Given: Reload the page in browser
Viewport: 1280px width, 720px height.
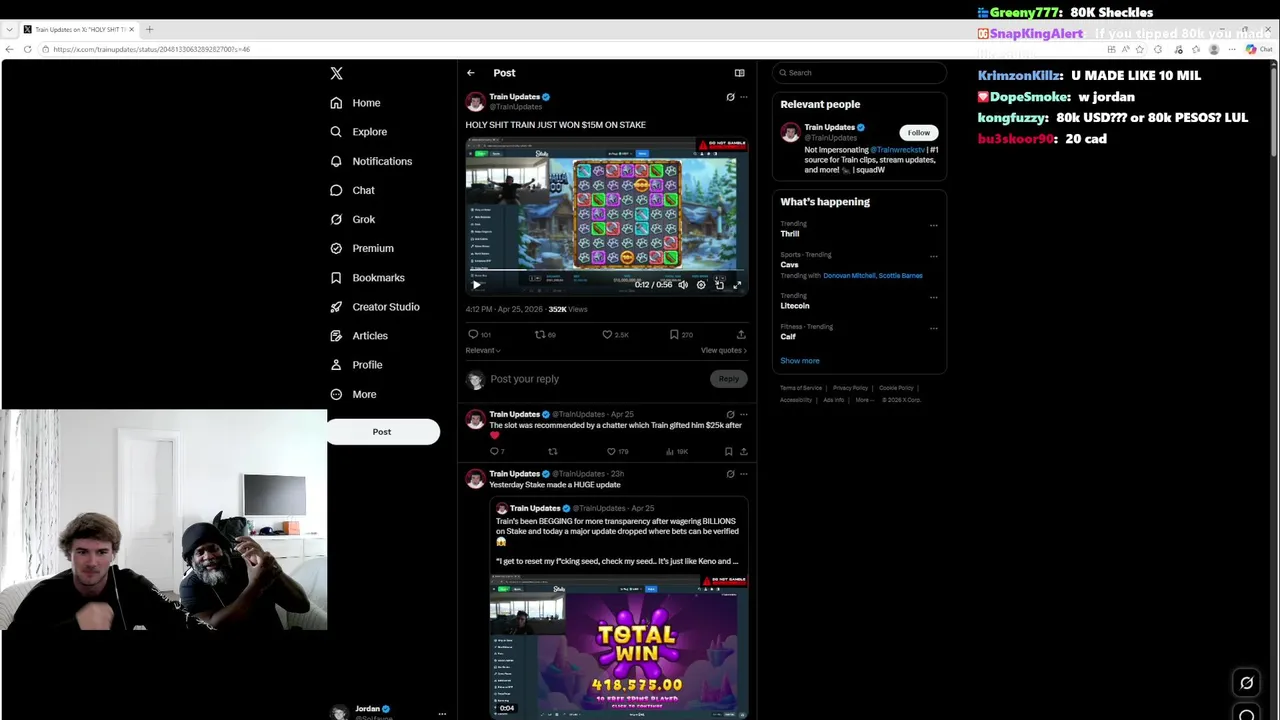Looking at the screenshot, I should pyautogui.click(x=28, y=49).
